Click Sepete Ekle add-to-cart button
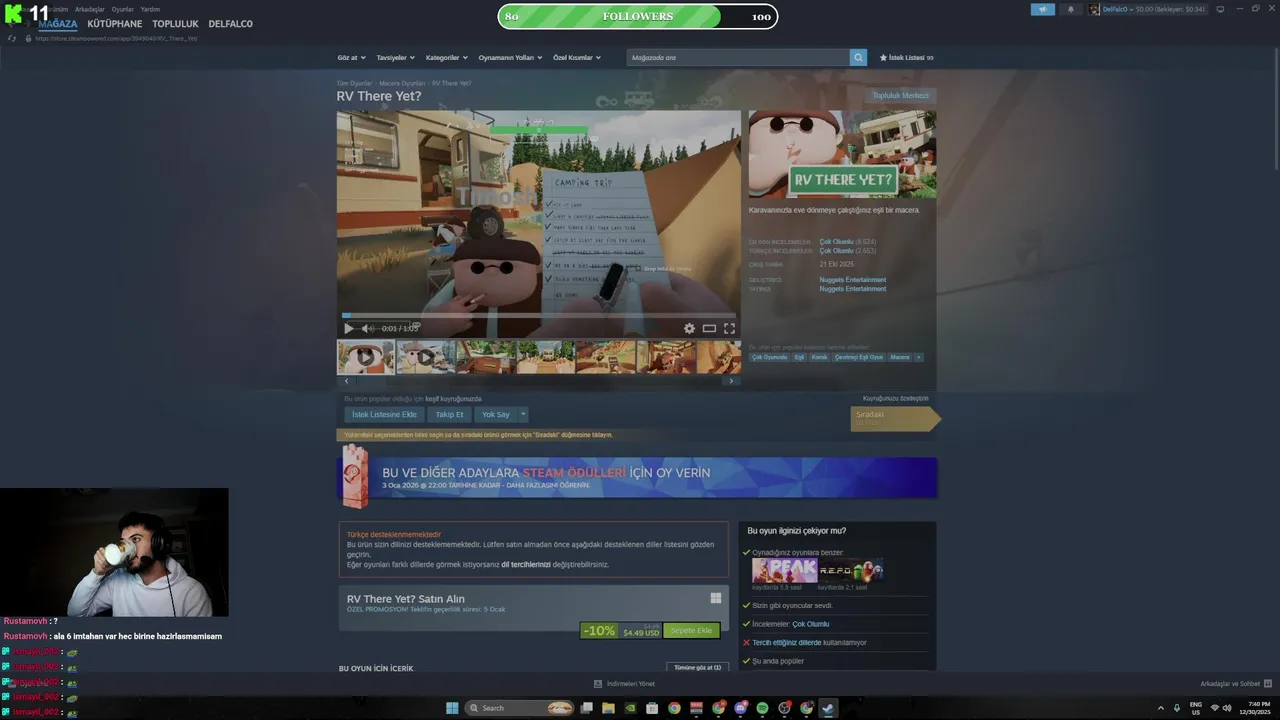This screenshot has height=720, width=1280. (691, 631)
